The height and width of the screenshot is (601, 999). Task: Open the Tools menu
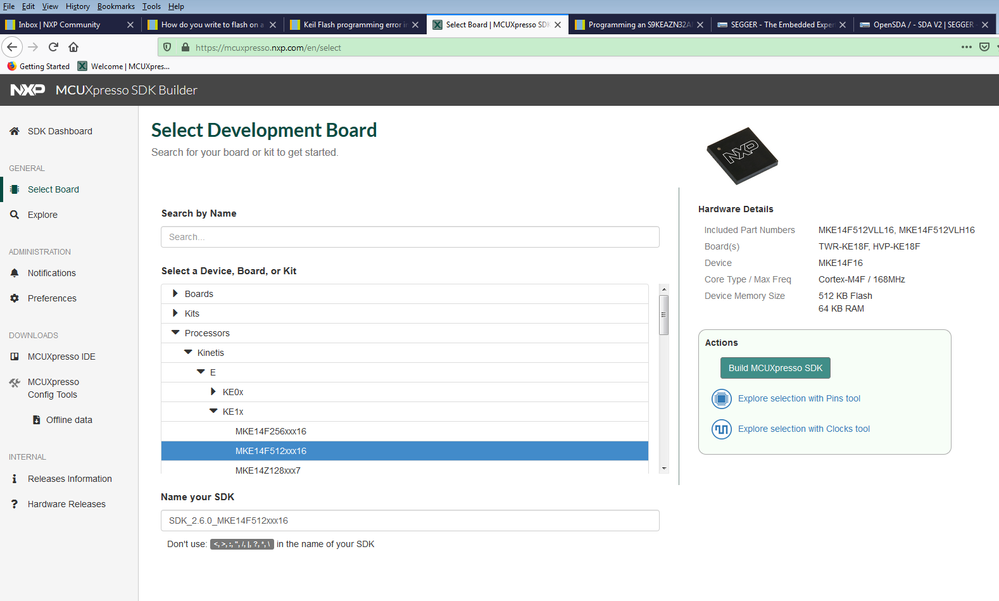coord(151,6)
